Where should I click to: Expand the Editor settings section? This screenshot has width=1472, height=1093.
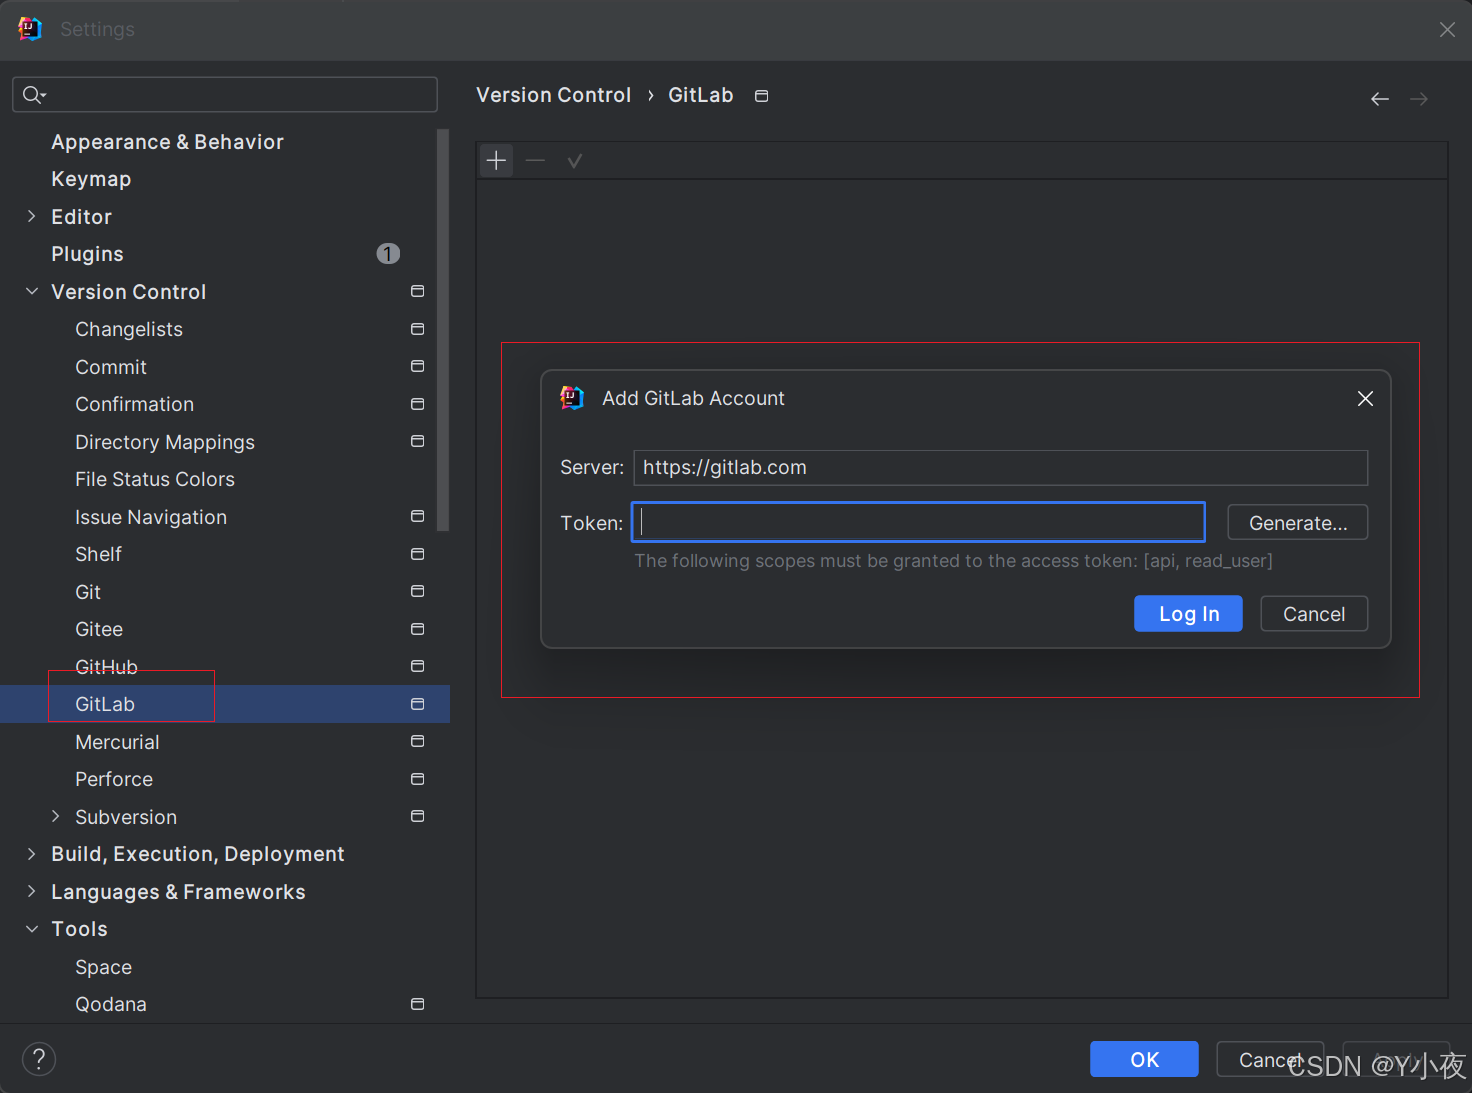point(31,216)
